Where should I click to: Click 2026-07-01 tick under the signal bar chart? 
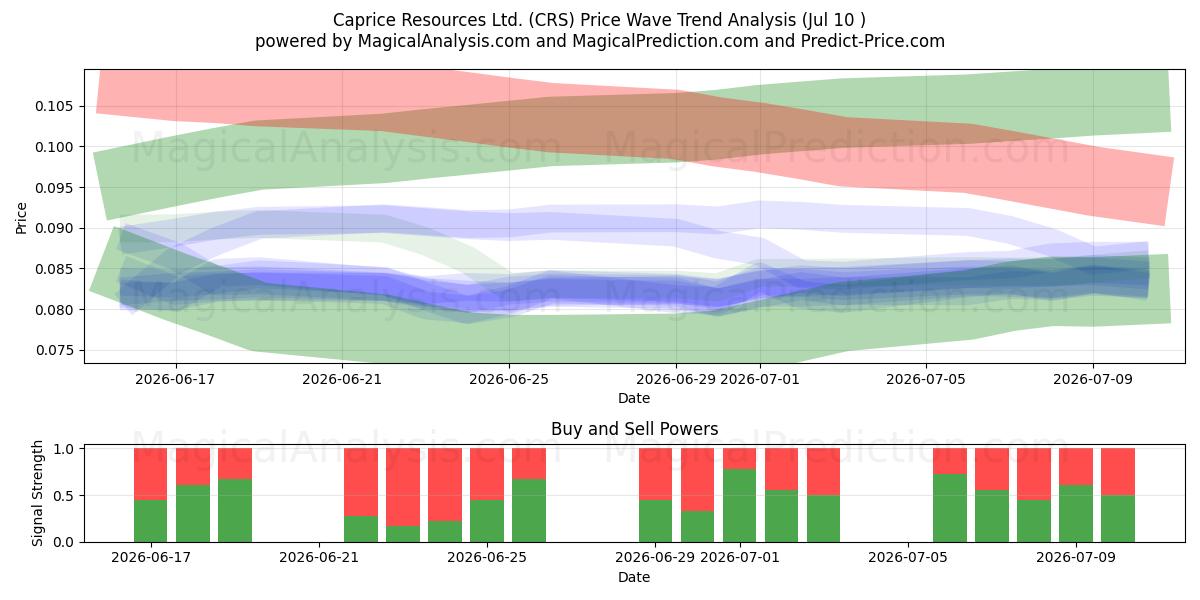tap(739, 559)
